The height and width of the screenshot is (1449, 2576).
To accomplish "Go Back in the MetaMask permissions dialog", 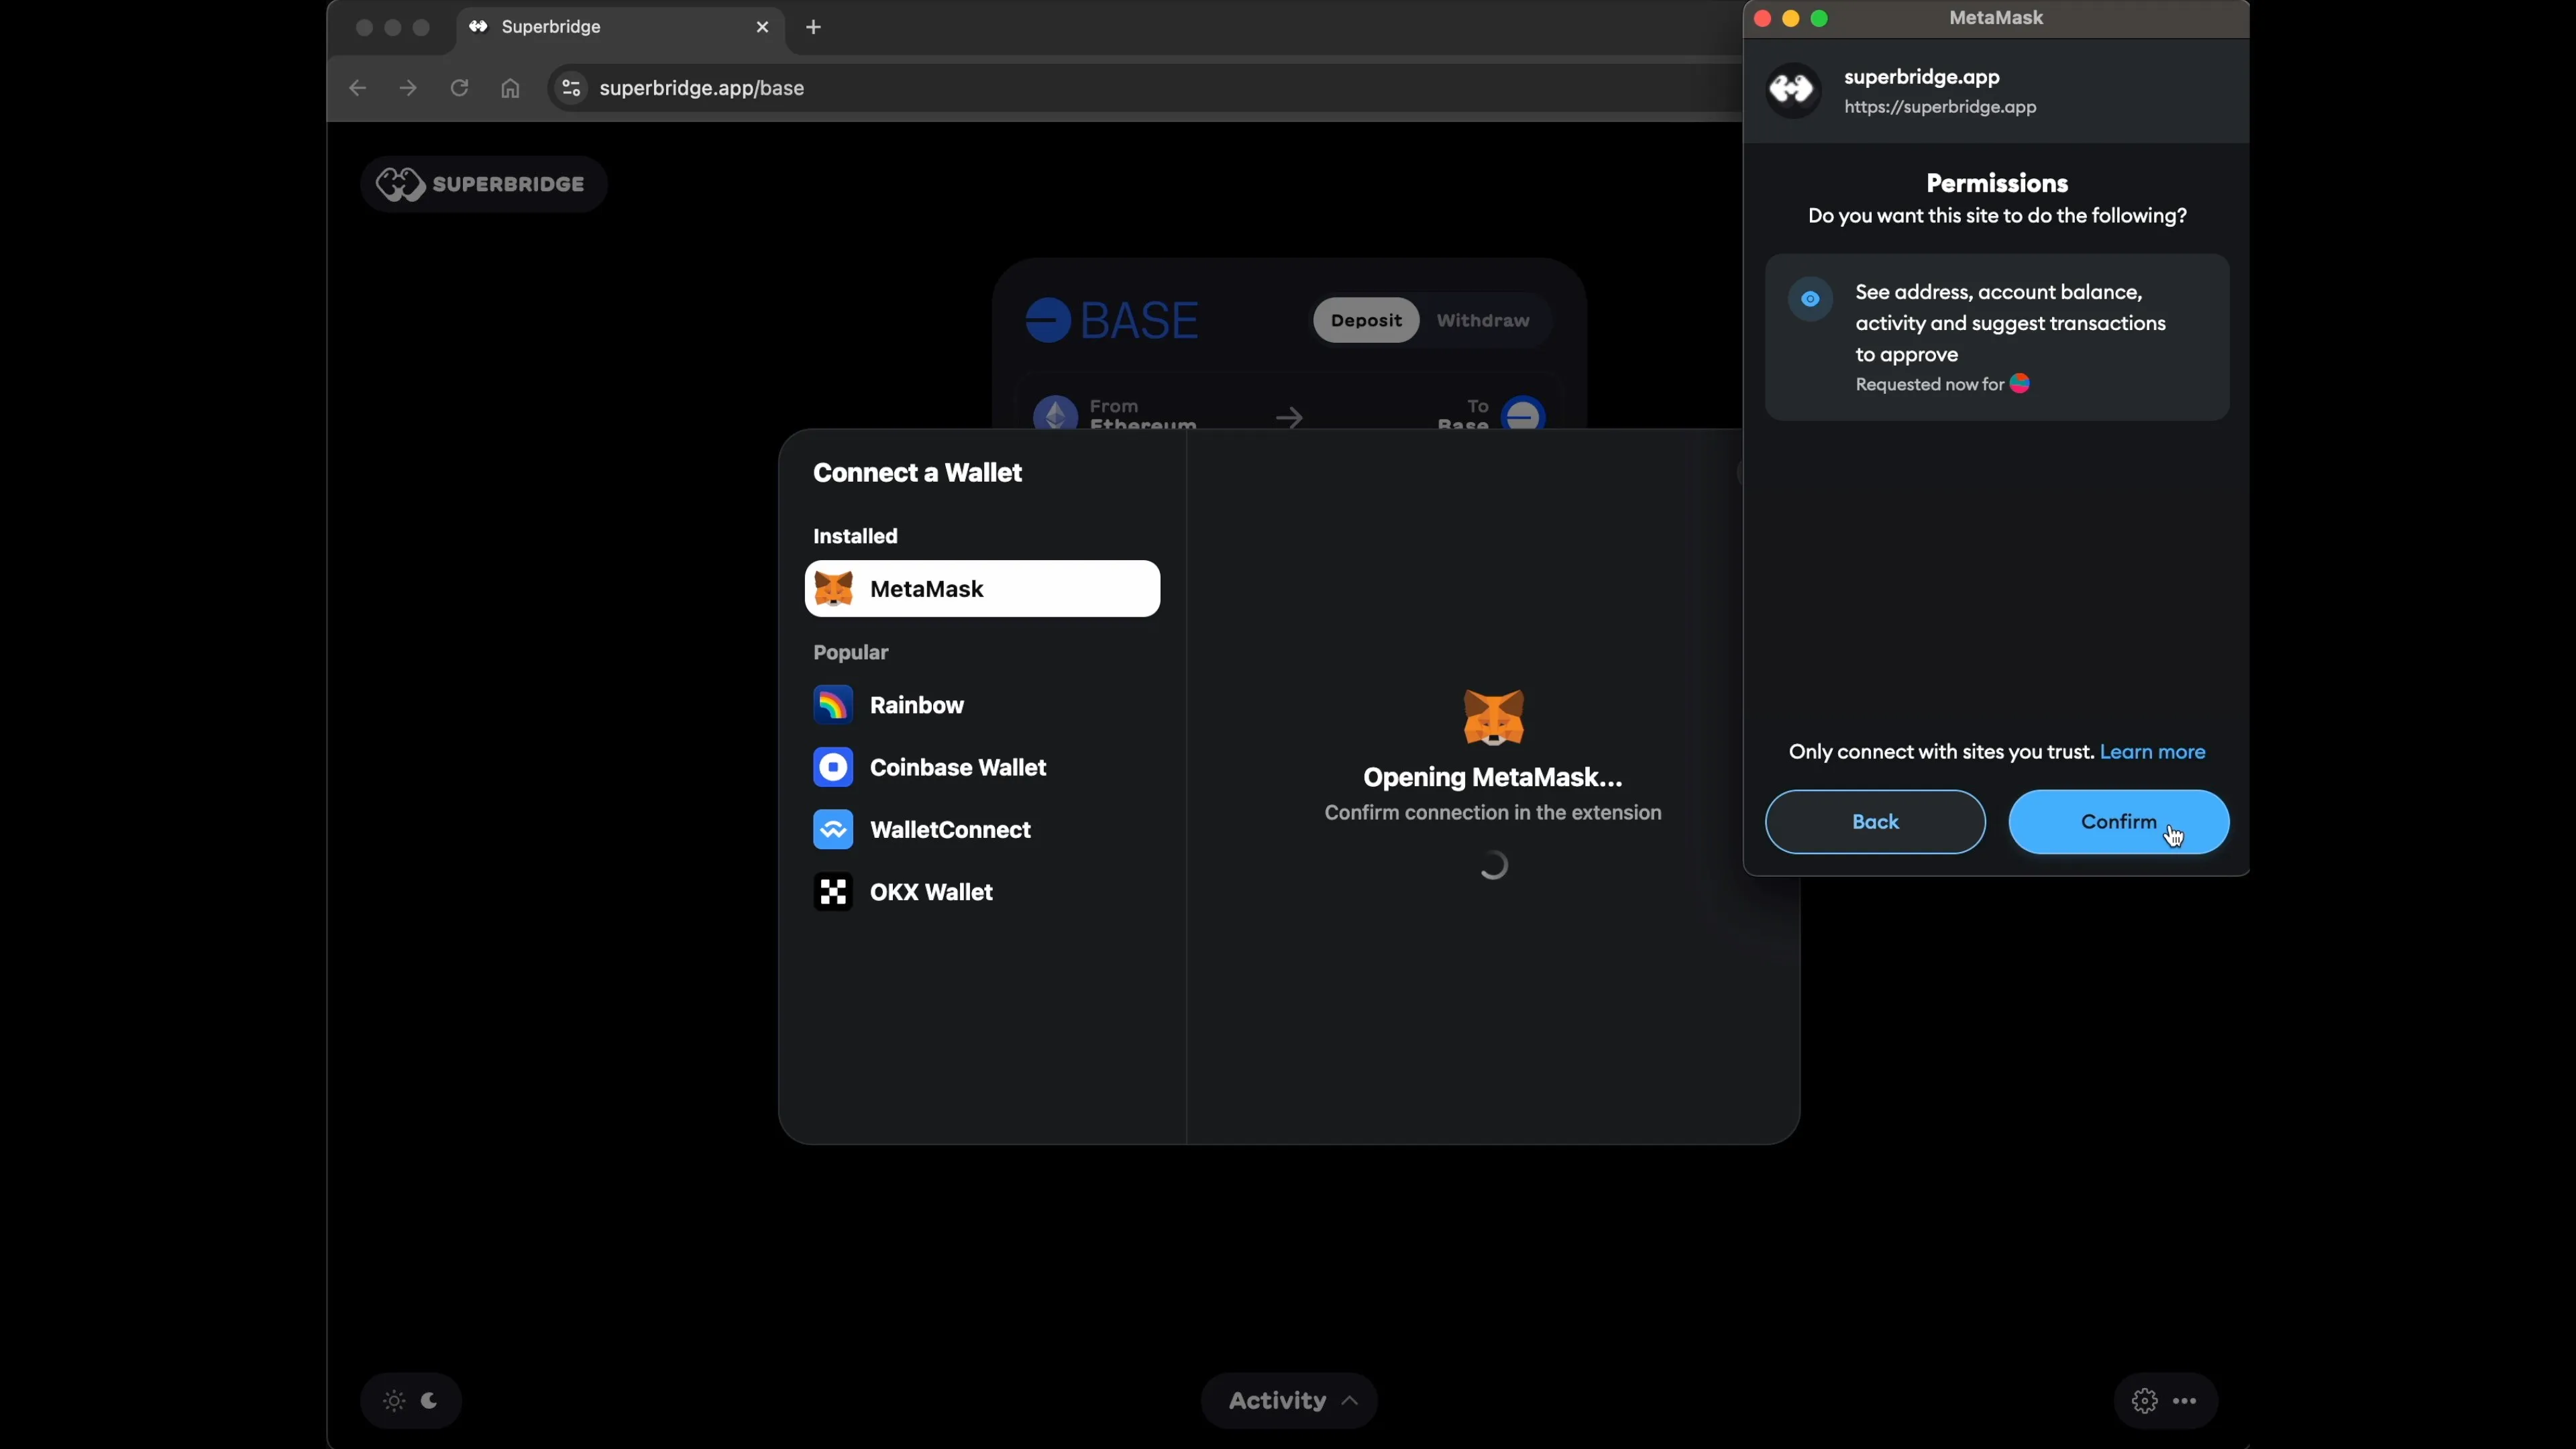I will tap(1875, 821).
